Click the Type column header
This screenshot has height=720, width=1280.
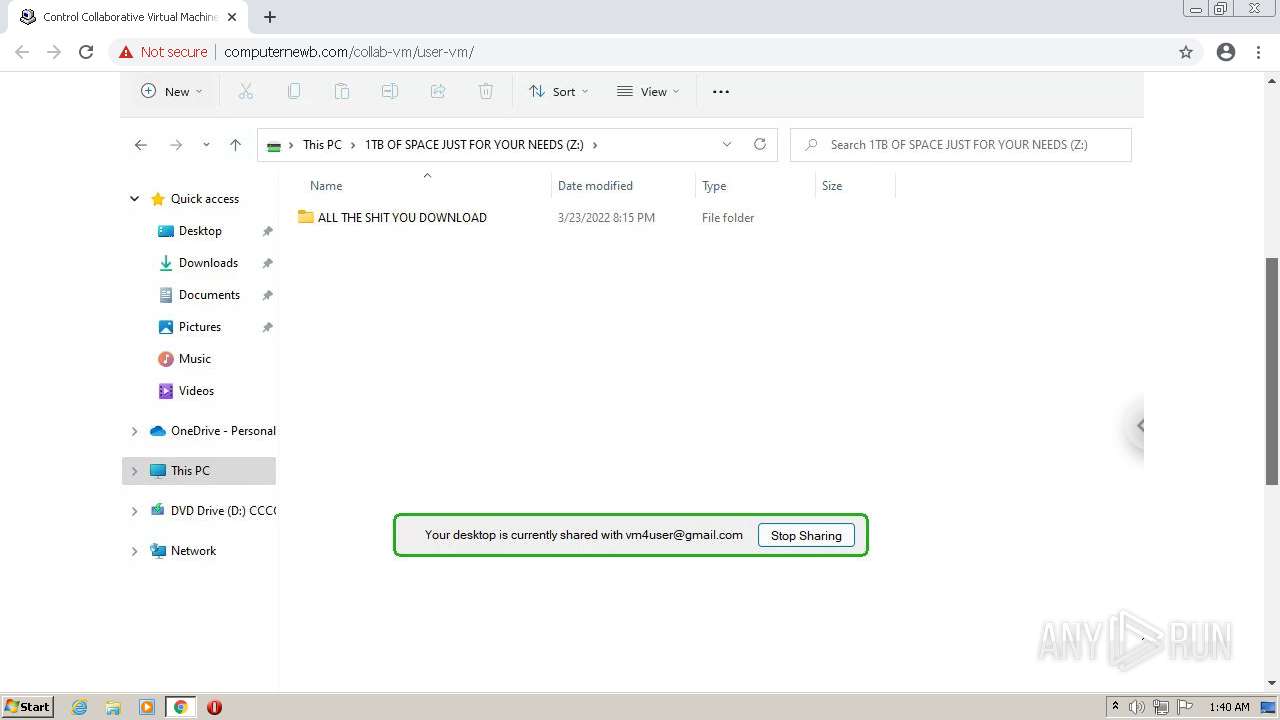pos(714,186)
